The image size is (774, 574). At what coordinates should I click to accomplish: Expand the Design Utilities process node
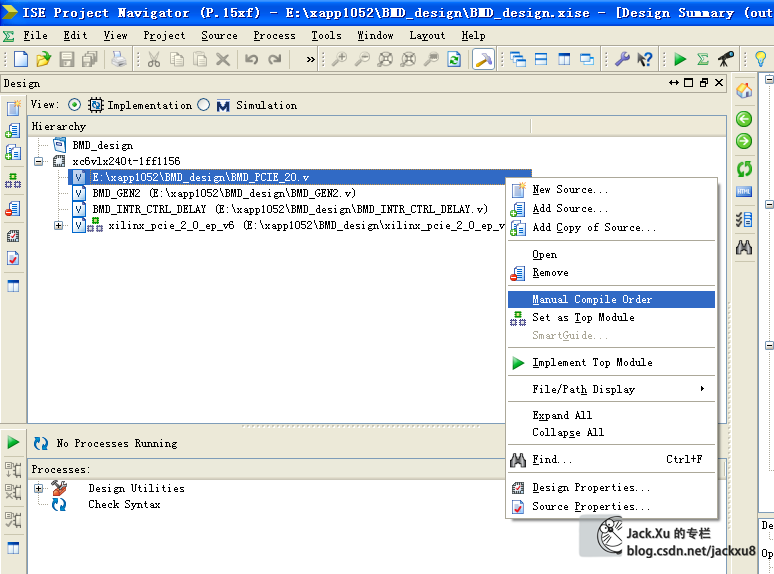pyautogui.click(x=39, y=489)
